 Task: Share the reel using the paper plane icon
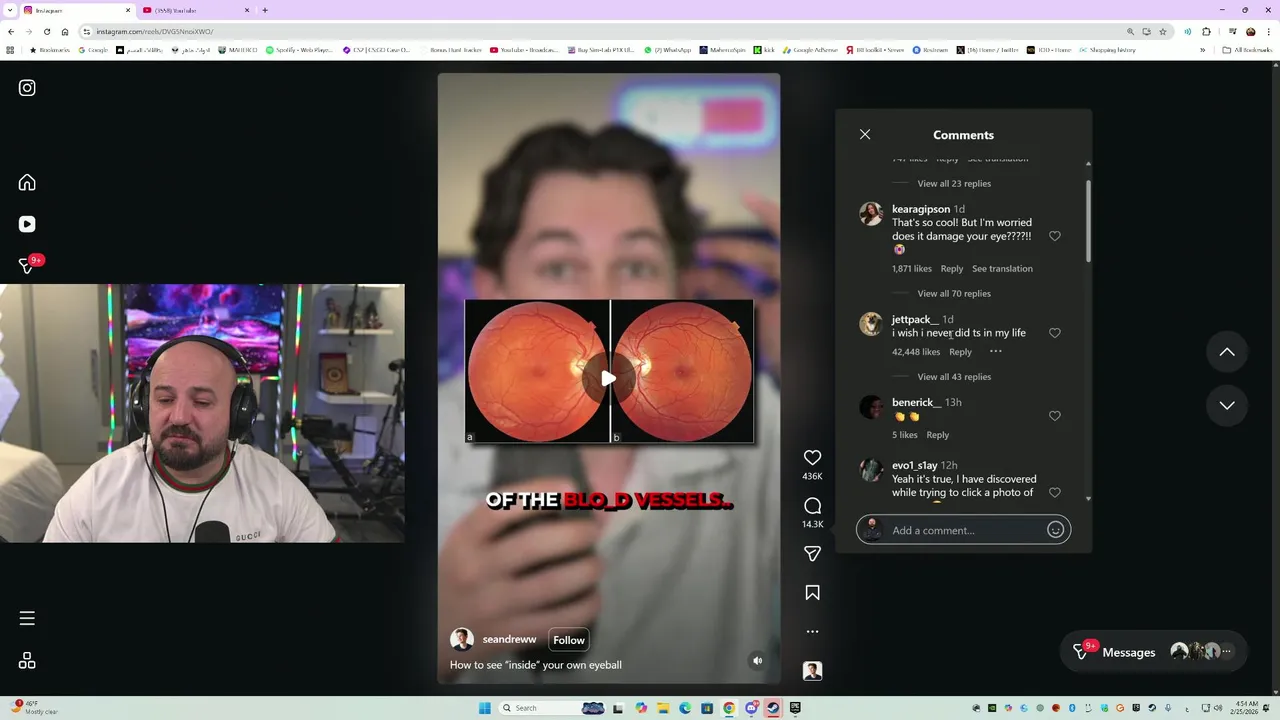tap(812, 553)
